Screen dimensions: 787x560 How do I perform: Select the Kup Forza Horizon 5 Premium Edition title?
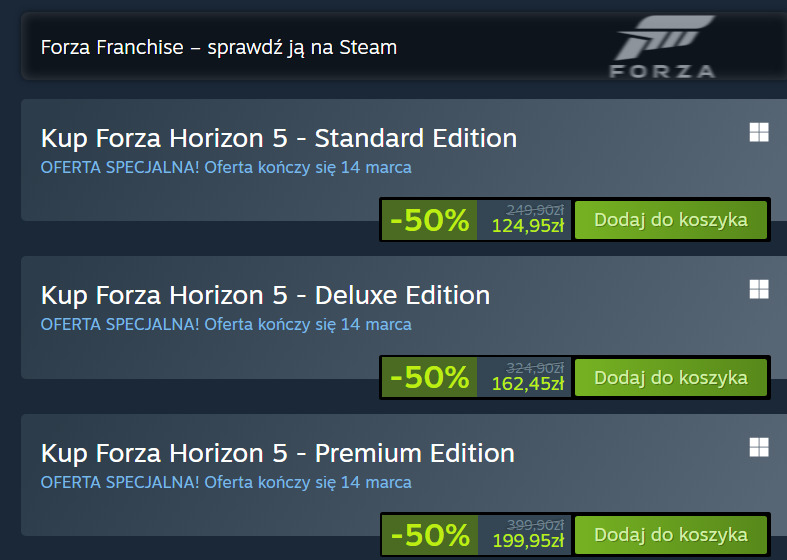click(277, 452)
